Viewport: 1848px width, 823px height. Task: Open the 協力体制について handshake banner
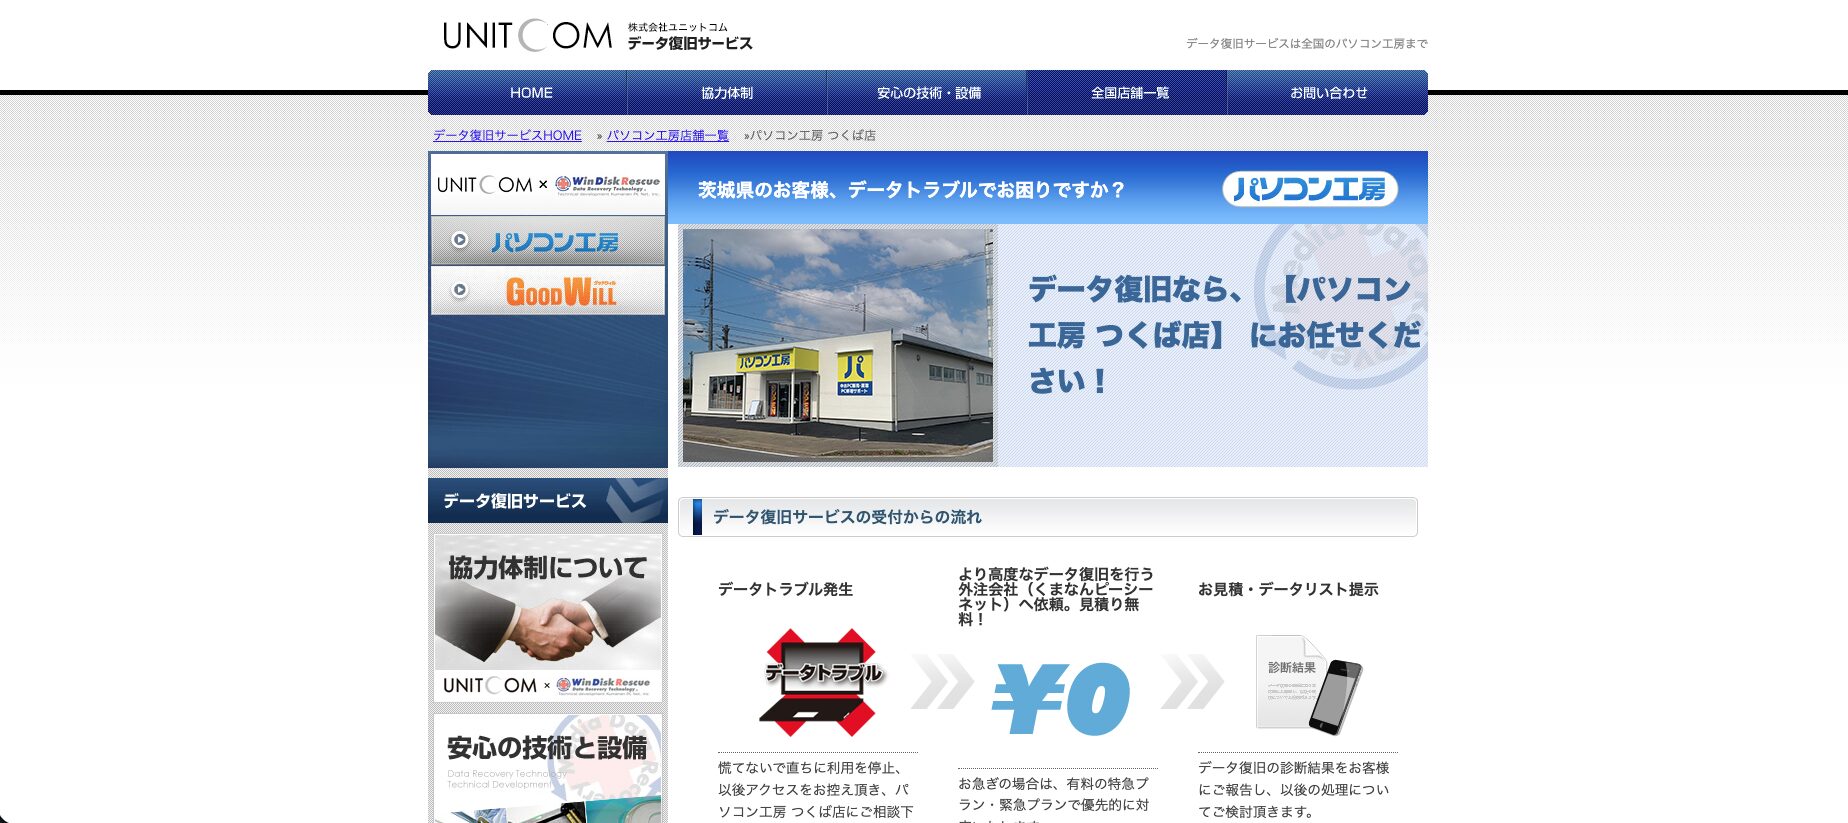pos(548,617)
